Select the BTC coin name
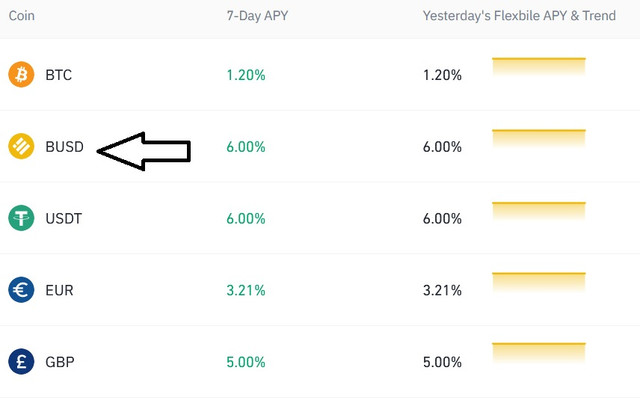The width and height of the screenshot is (640, 400). [x=58, y=75]
